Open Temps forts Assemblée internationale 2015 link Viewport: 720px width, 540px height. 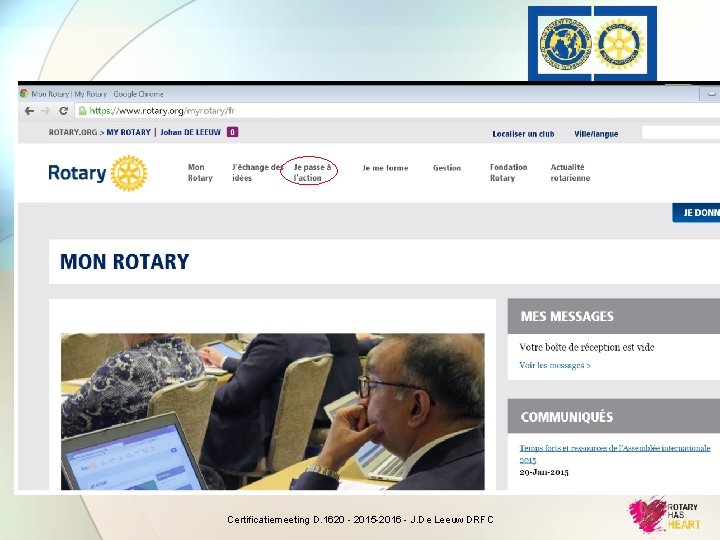pyautogui.click(x=615, y=453)
